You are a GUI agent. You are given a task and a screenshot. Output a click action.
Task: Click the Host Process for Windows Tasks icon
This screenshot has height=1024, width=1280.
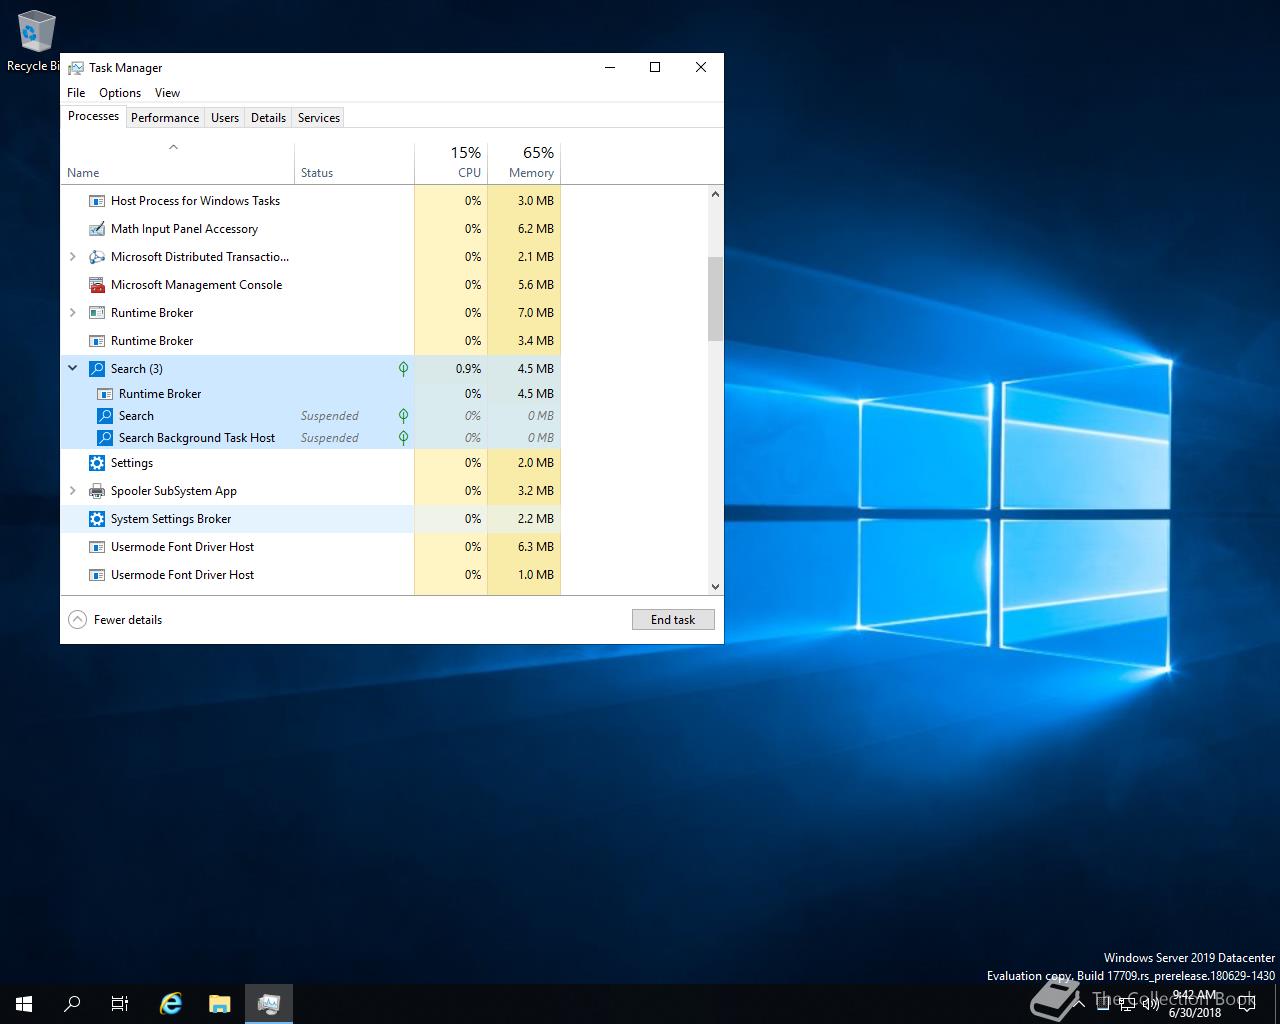coord(97,201)
